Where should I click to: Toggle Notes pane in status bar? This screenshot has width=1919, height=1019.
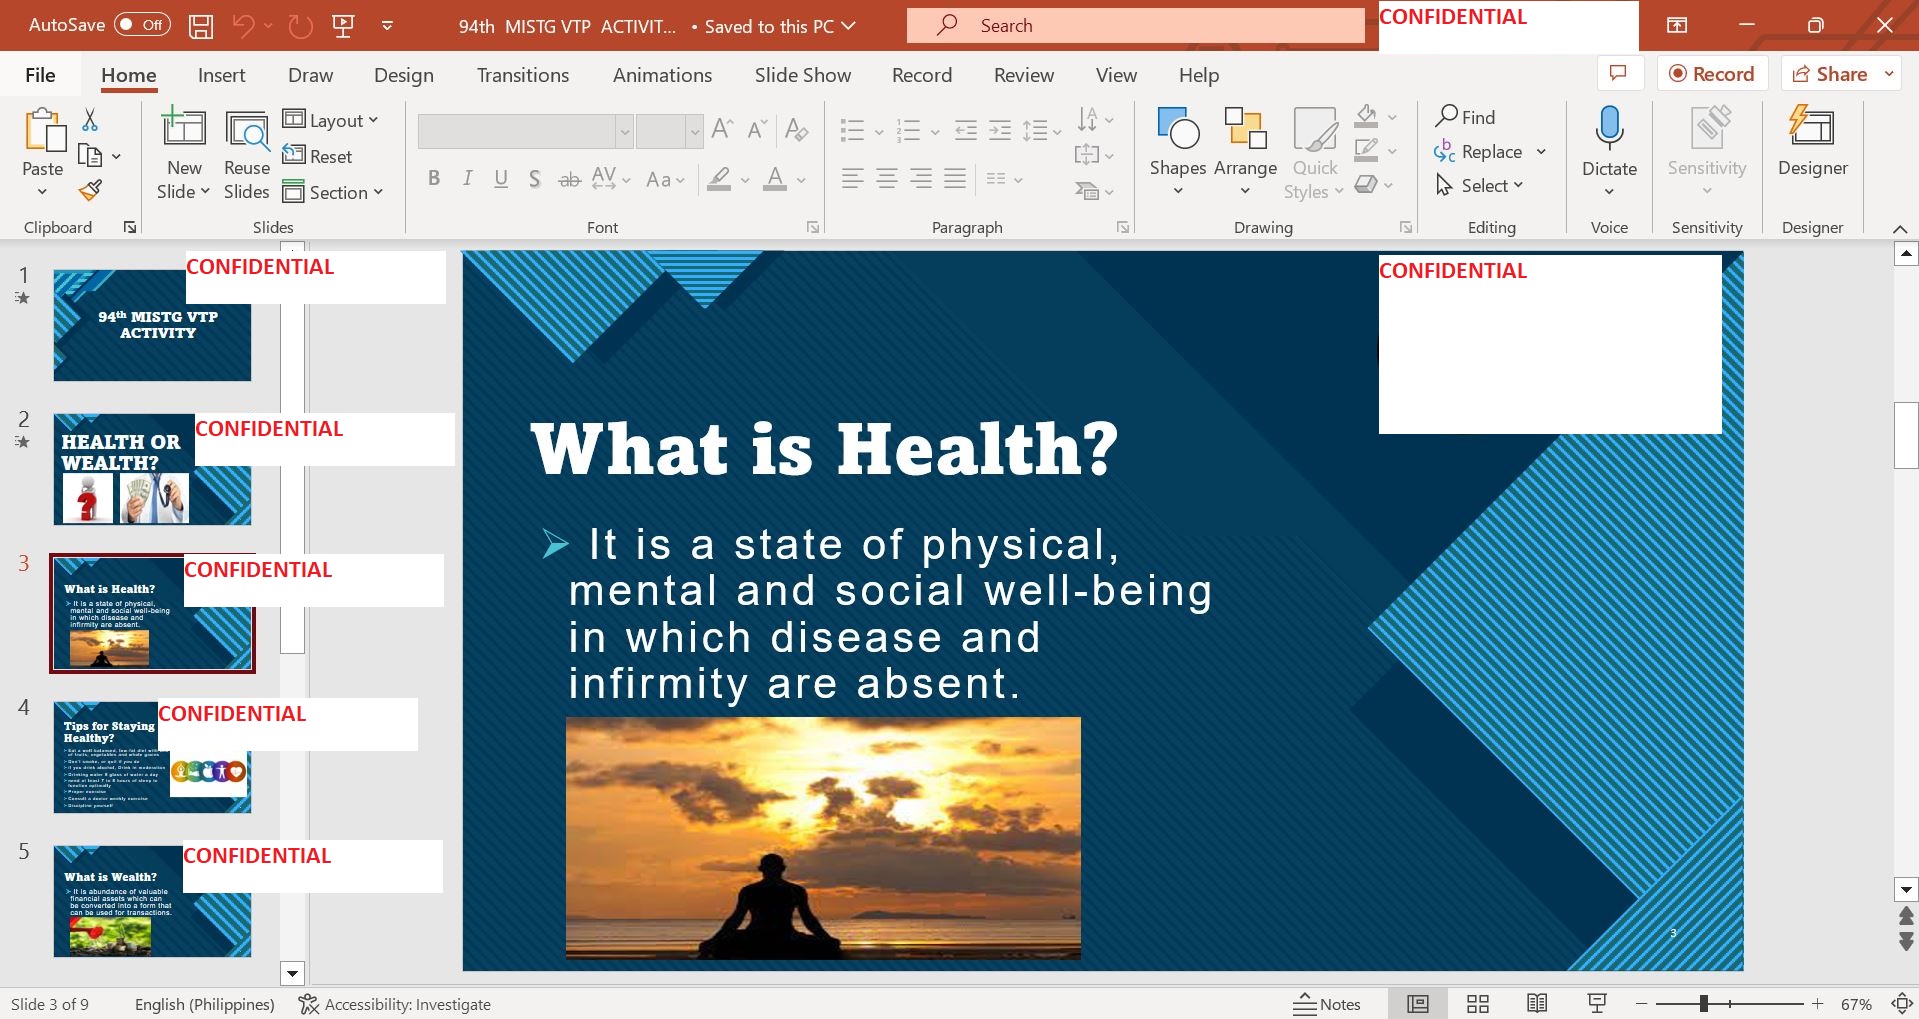[x=1327, y=1004]
